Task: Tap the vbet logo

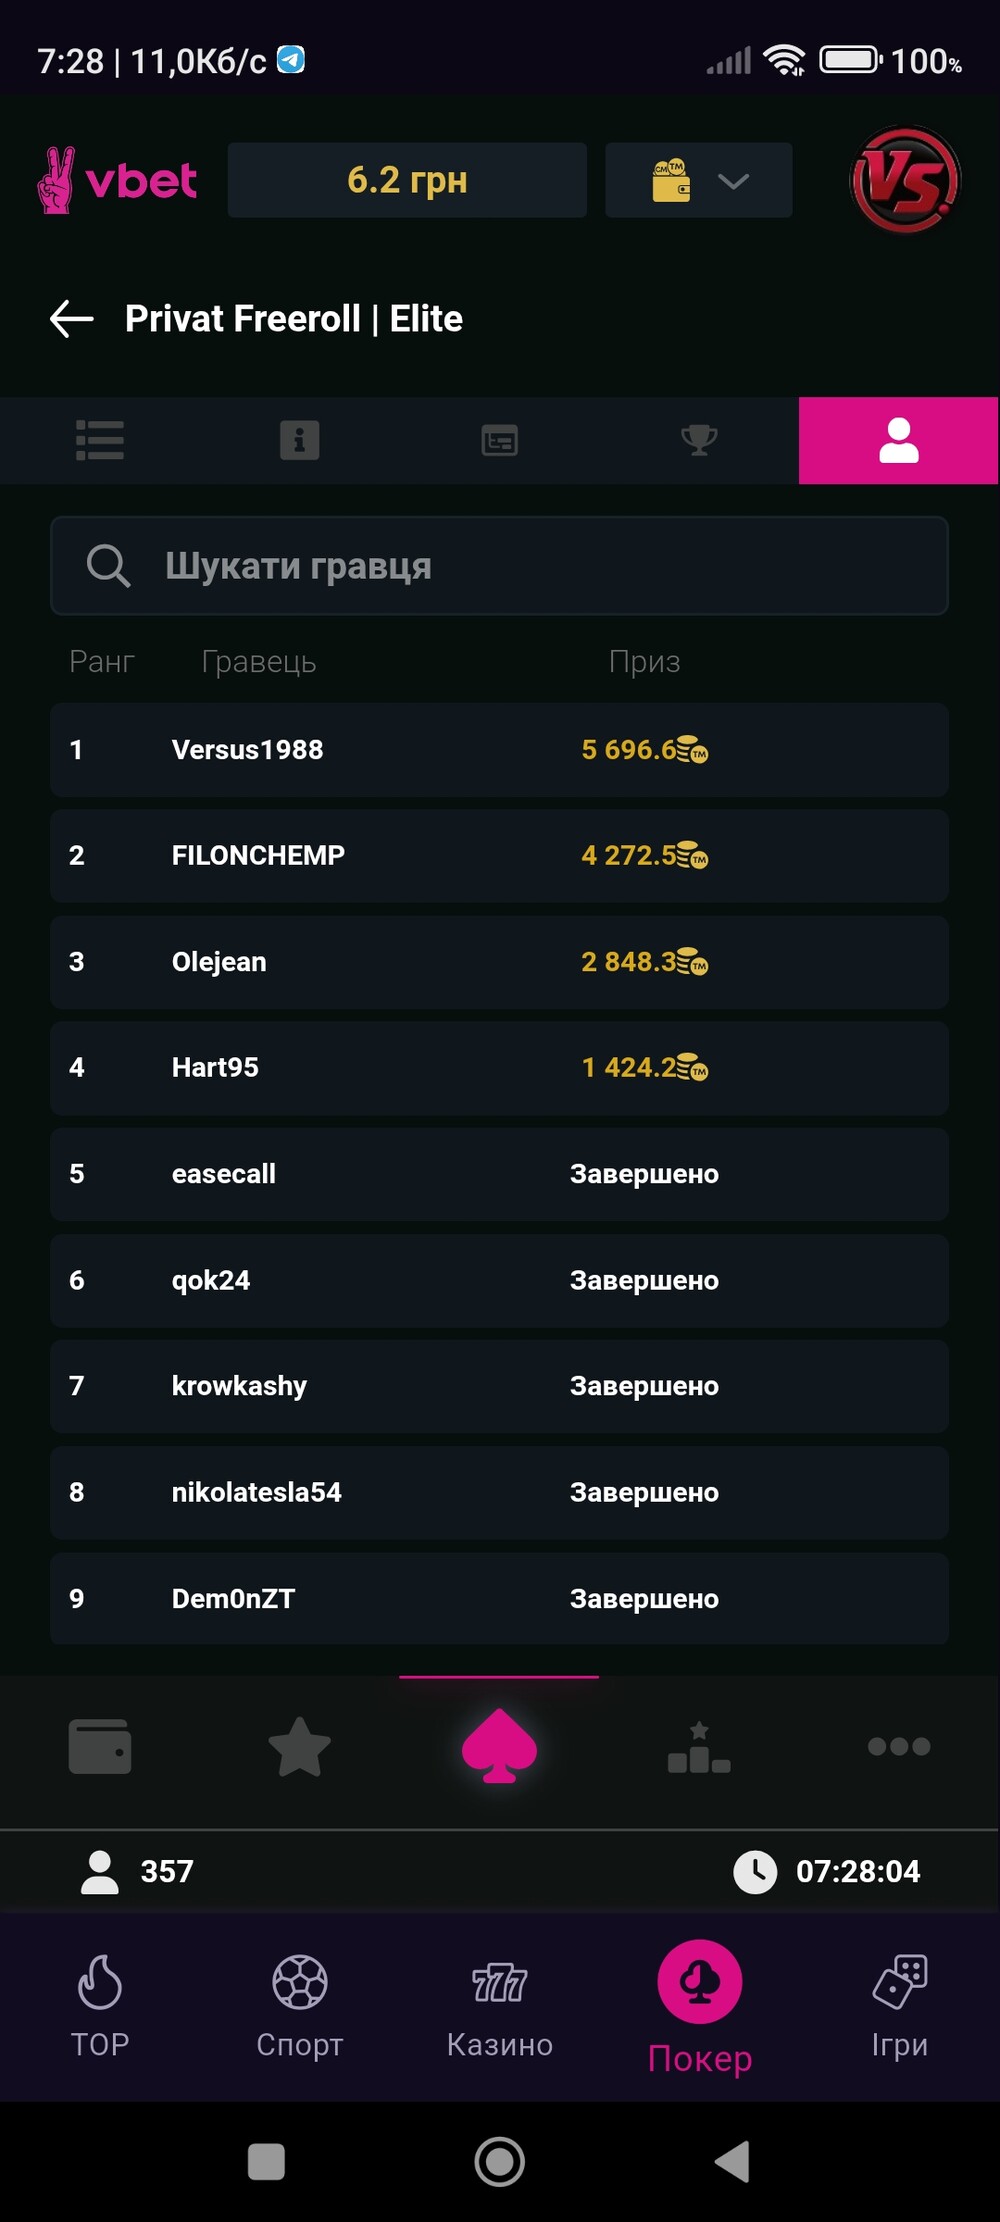Action: click(x=117, y=181)
